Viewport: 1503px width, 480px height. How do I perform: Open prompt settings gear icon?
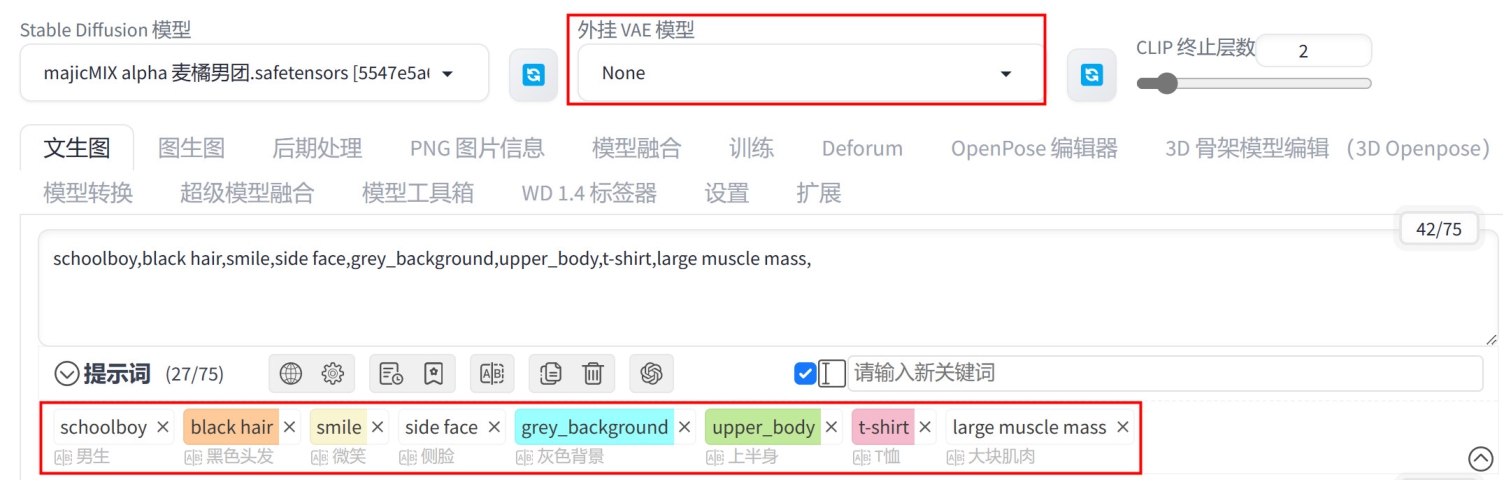click(332, 374)
